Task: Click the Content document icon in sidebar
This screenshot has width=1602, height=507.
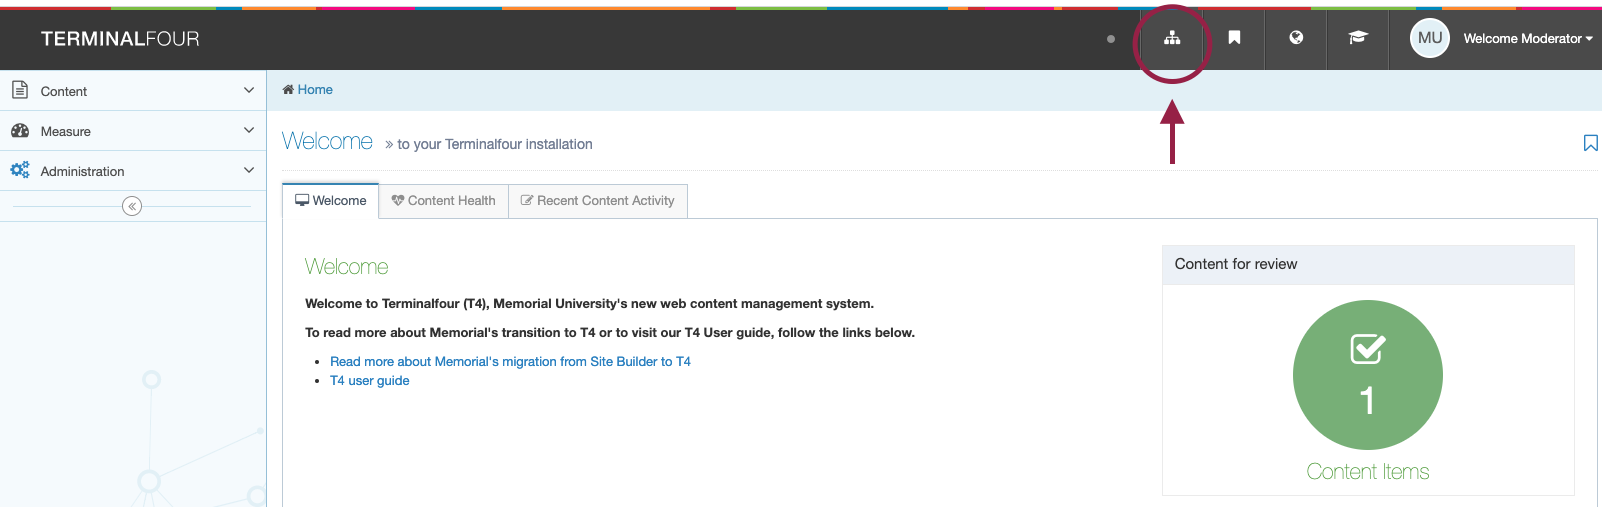Action: (x=20, y=90)
